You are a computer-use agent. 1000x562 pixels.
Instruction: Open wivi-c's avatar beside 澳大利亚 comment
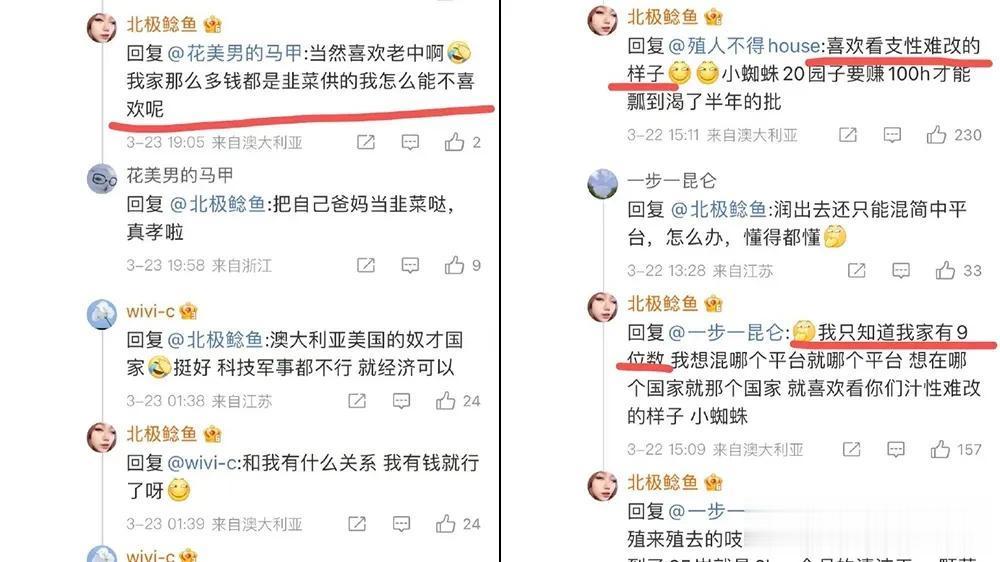coord(102,314)
